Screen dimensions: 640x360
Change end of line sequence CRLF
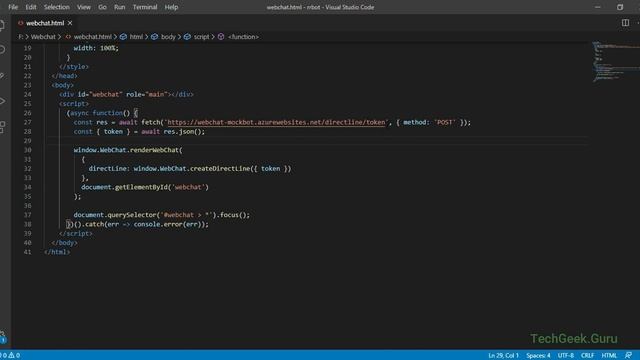[x=587, y=355]
